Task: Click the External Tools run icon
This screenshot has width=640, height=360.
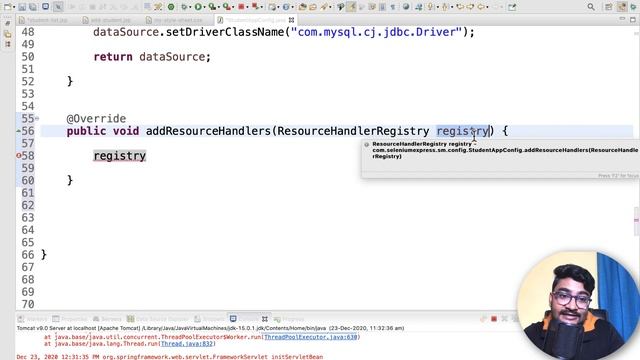Action: pos(226,7)
